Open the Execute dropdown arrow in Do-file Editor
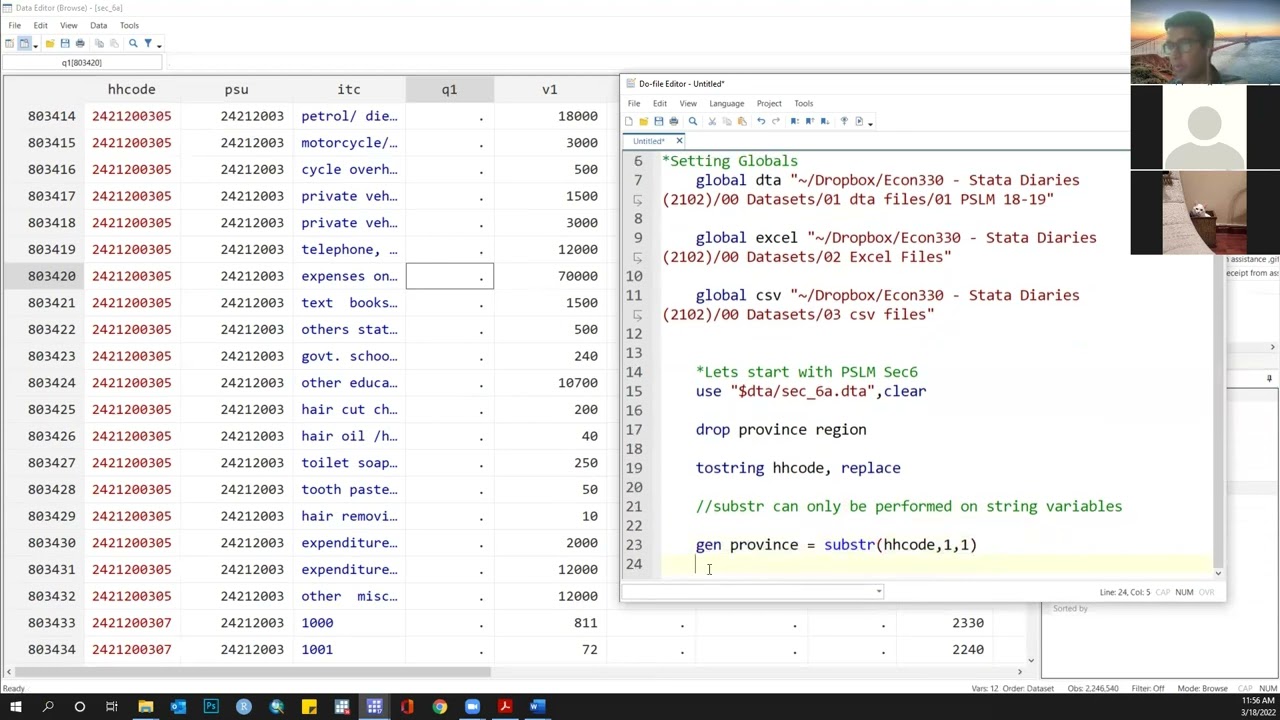1280x720 pixels. tap(870, 123)
